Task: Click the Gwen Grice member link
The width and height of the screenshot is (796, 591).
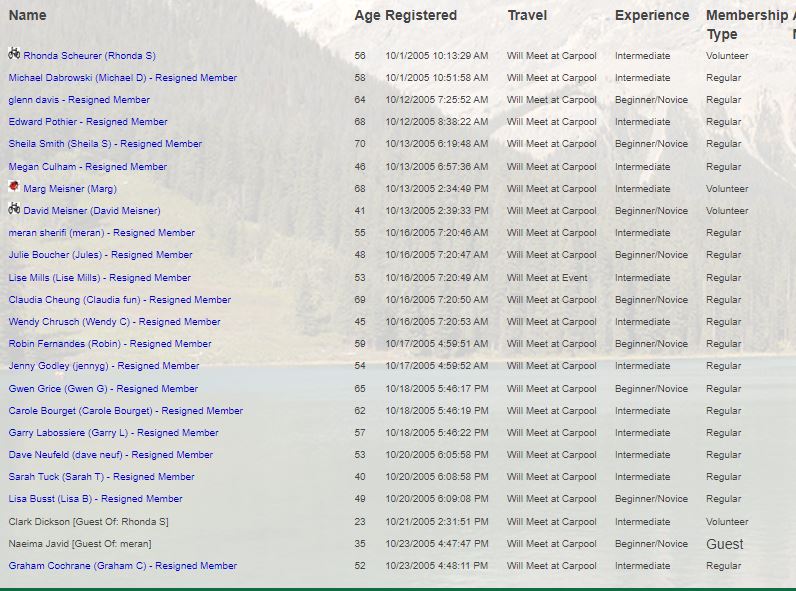Action: 103,389
